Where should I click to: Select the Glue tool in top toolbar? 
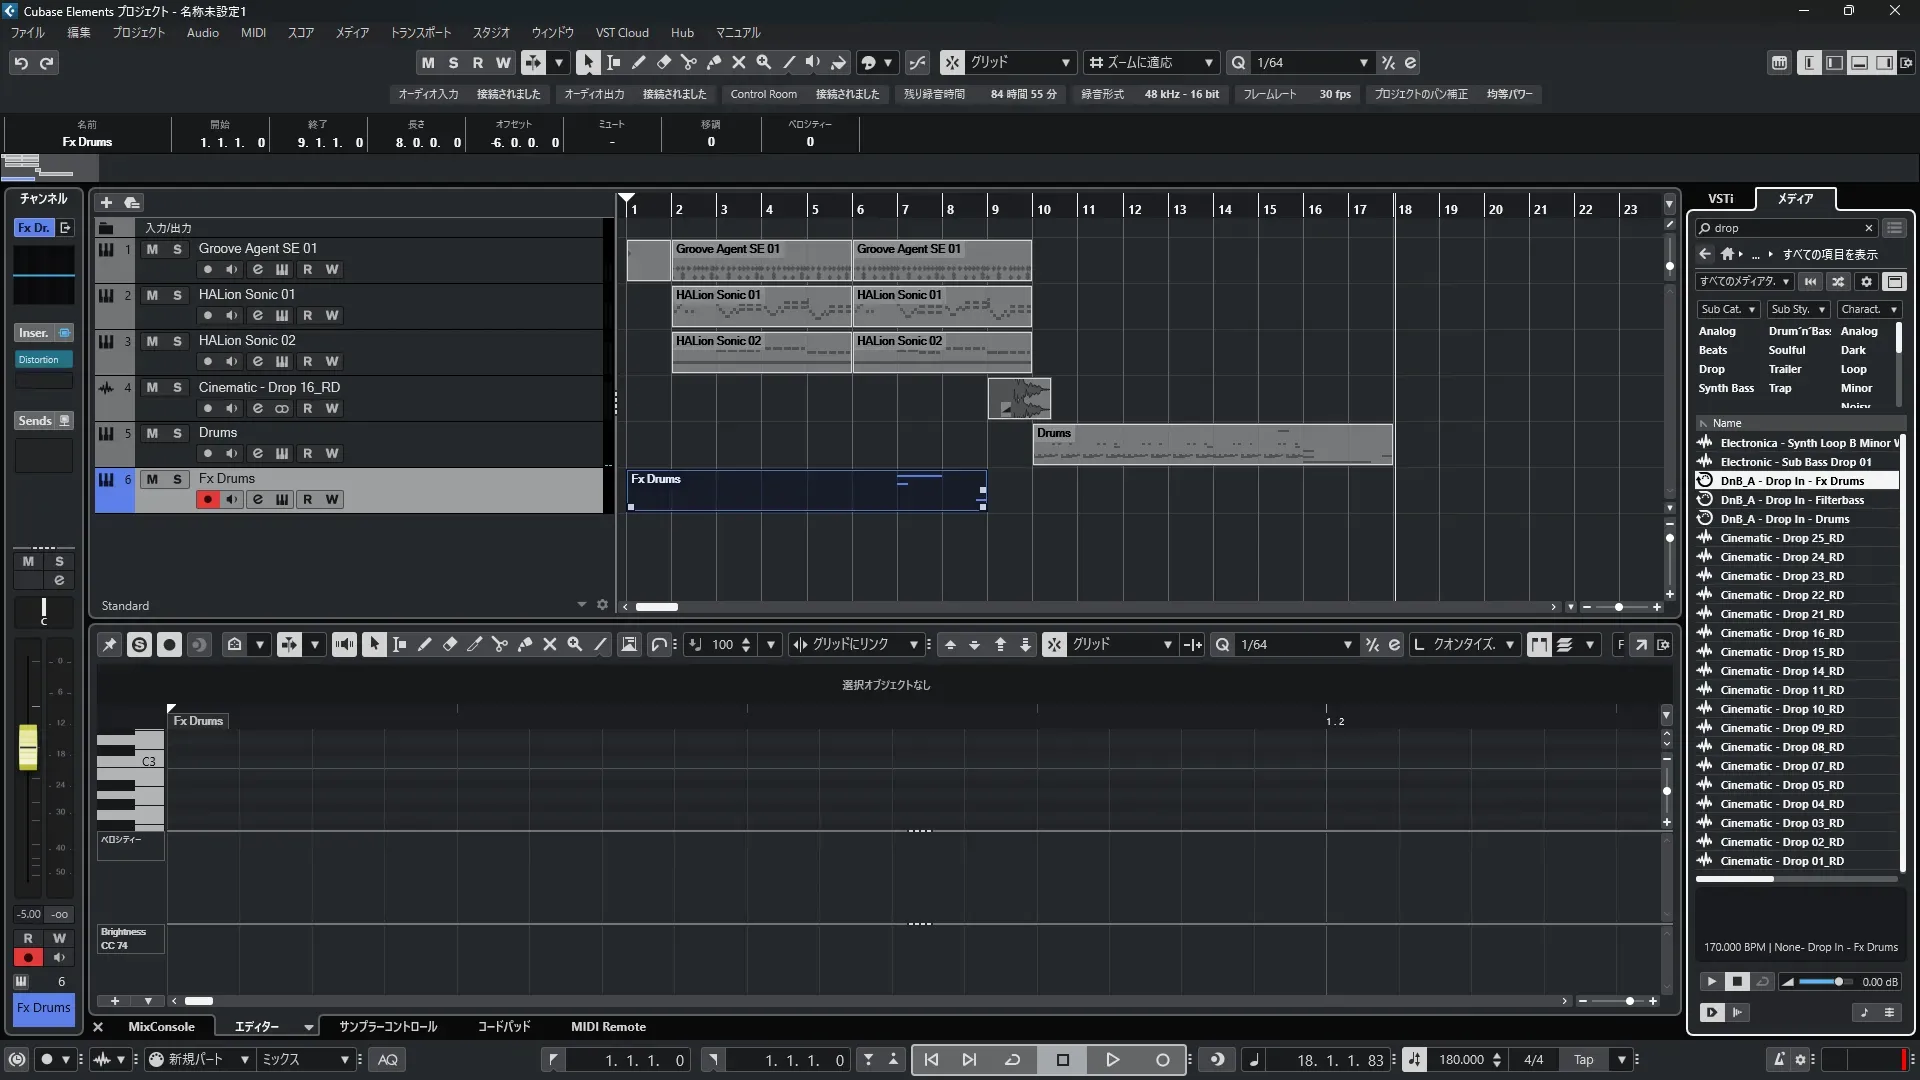pyautogui.click(x=714, y=62)
